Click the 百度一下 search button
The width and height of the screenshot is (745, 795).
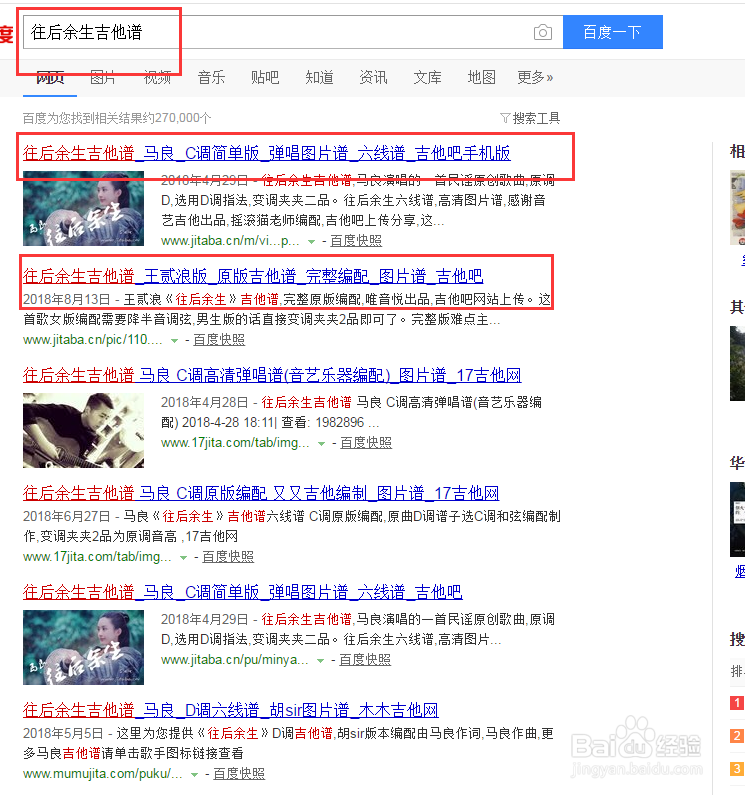coord(613,32)
